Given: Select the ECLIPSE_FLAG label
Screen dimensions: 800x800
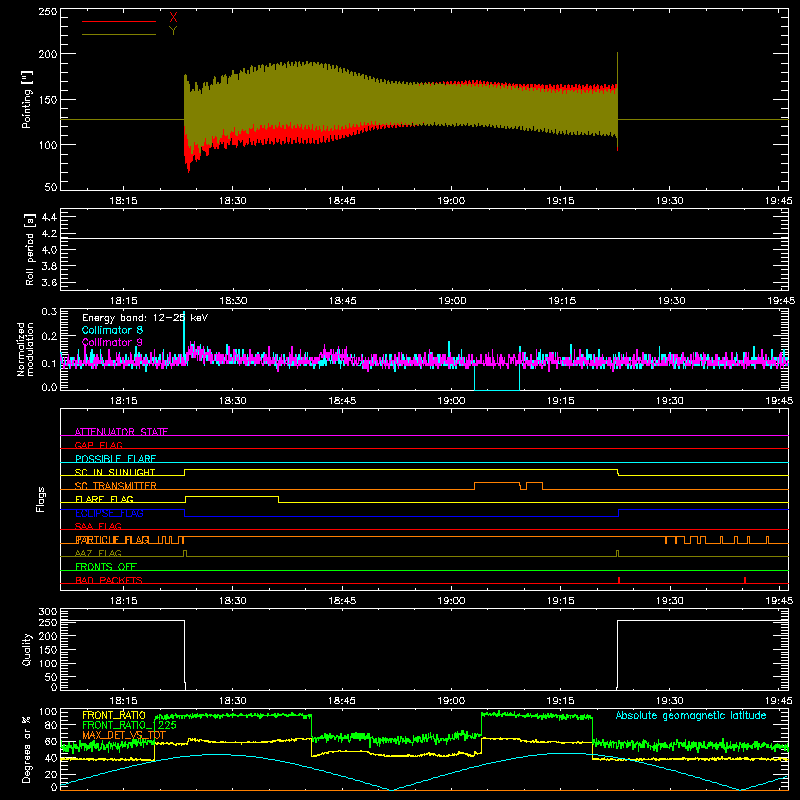Looking at the screenshot, I should click(109, 513).
